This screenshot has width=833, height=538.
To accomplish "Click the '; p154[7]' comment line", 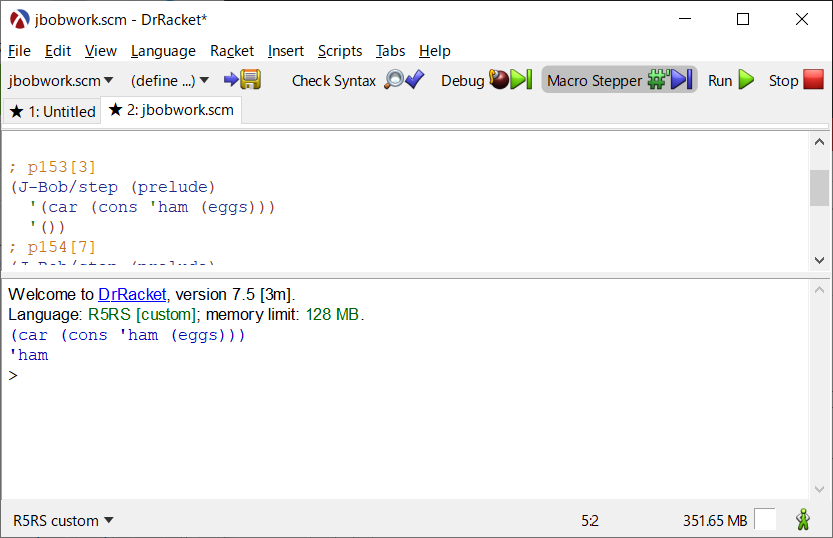I will (x=52, y=247).
